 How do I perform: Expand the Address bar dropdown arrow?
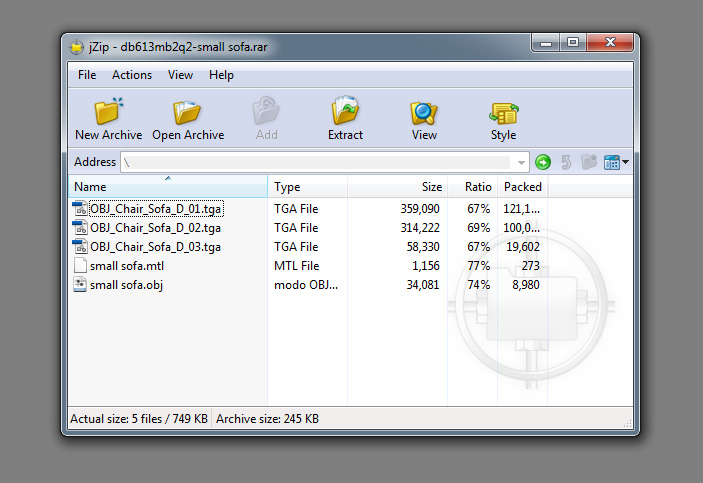(521, 162)
